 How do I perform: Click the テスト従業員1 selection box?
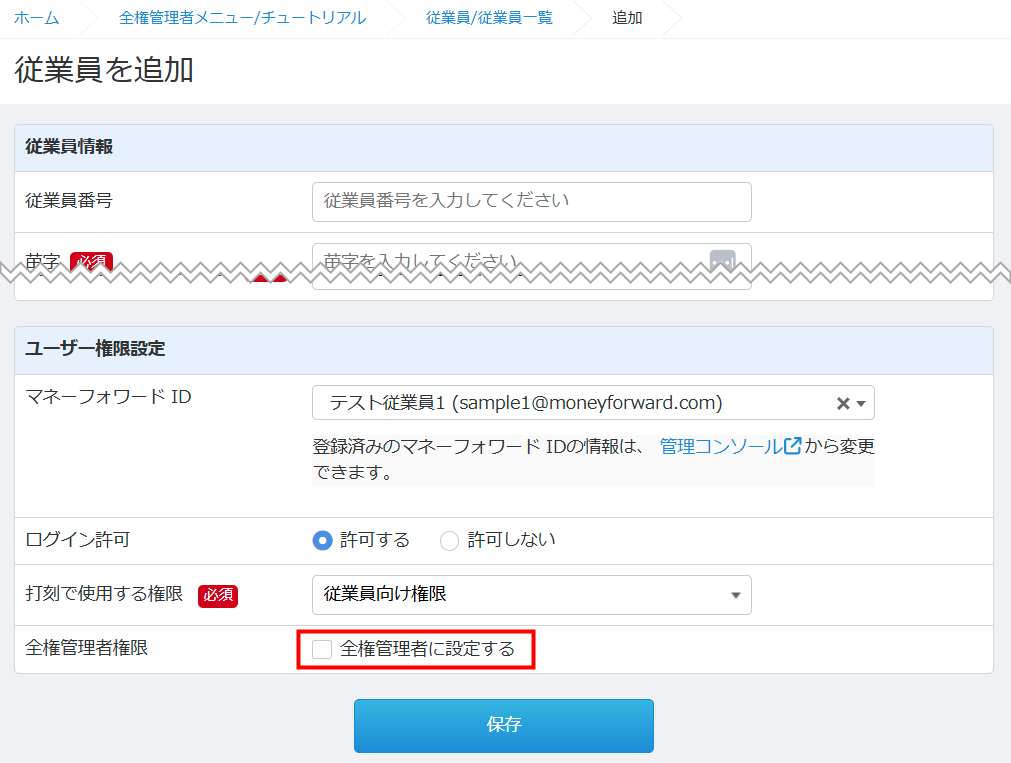coord(570,403)
